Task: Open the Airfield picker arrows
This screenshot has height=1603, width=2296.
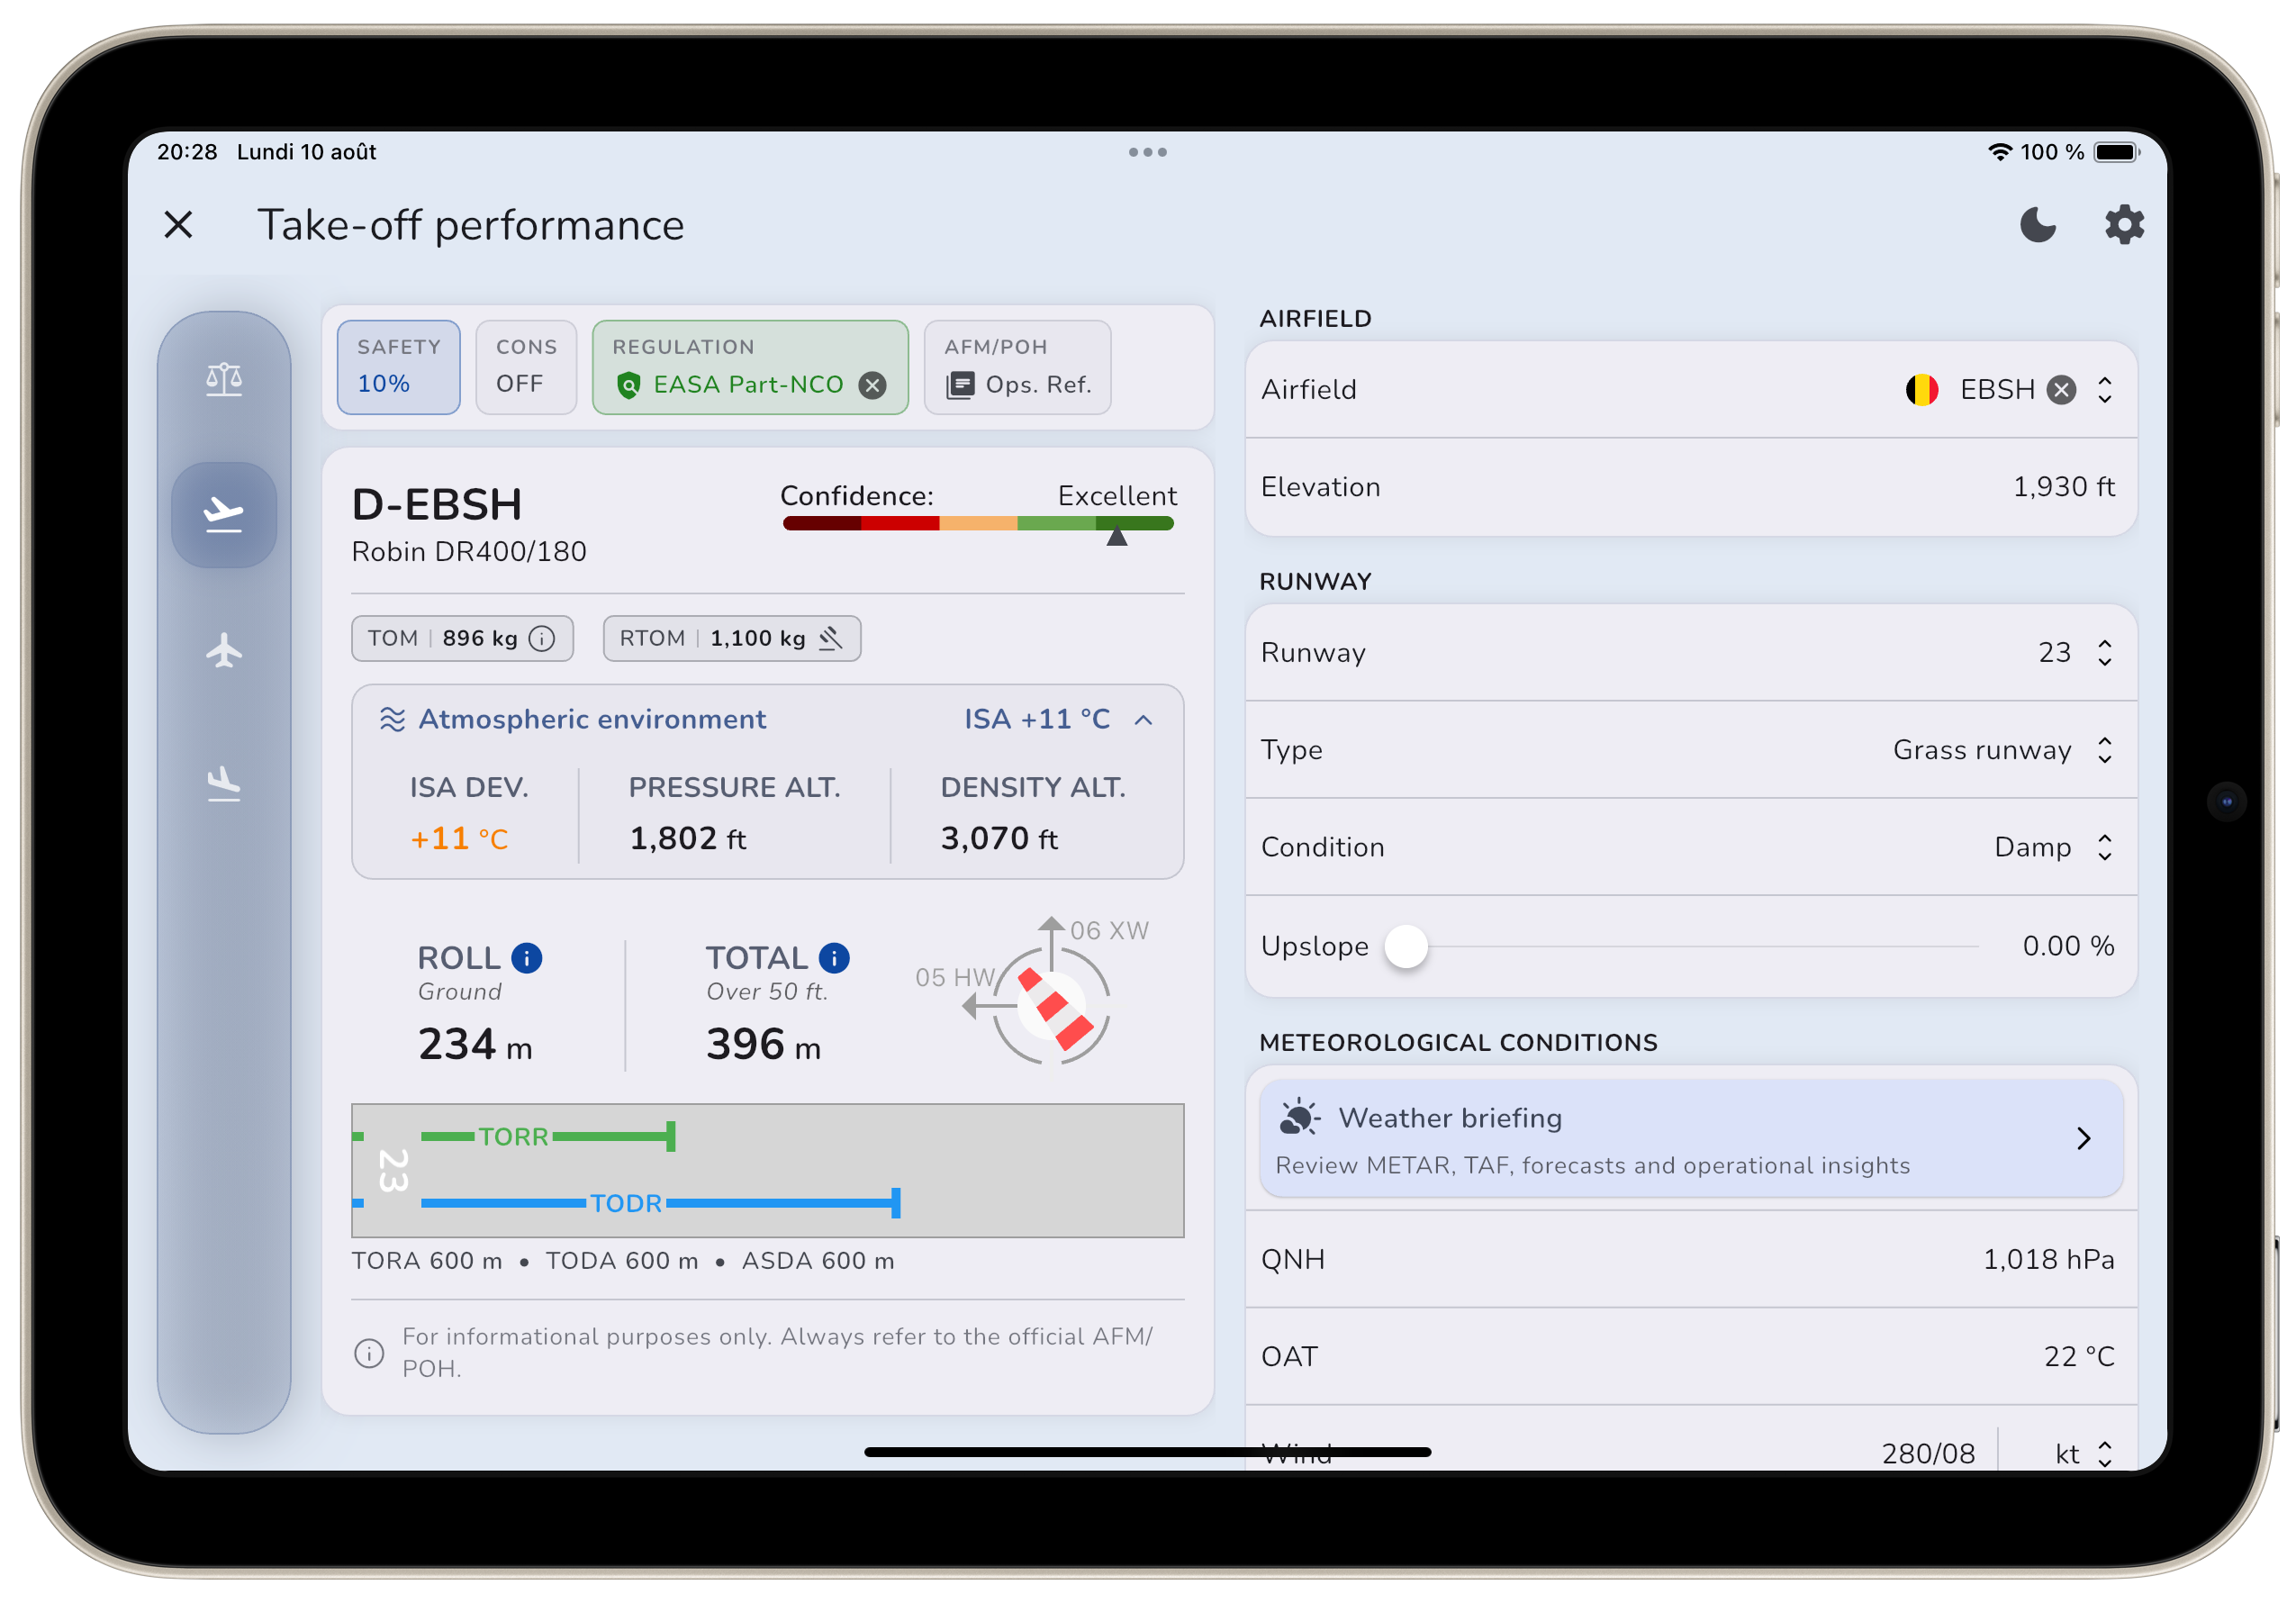Action: click(2105, 390)
